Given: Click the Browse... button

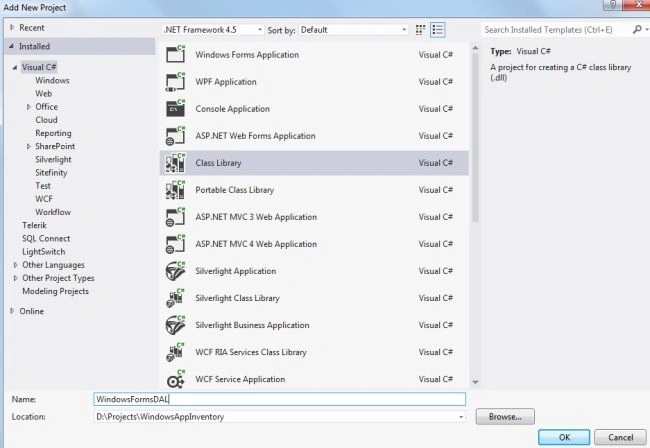Looking at the screenshot, I should 505,417.
